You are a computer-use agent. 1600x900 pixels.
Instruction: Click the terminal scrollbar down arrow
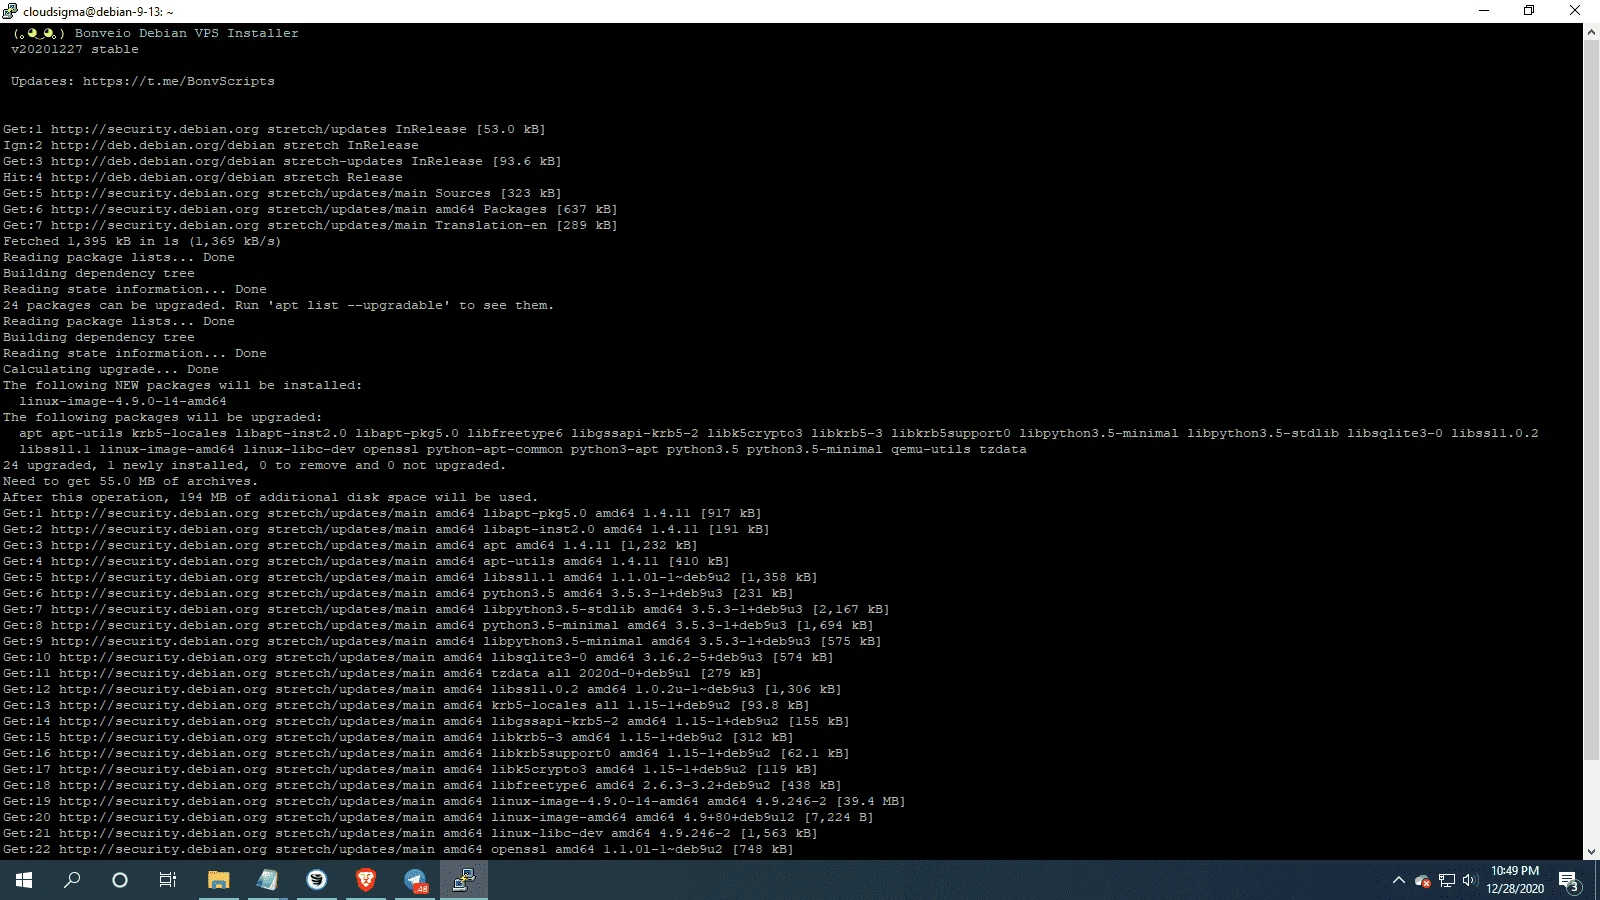1591,851
